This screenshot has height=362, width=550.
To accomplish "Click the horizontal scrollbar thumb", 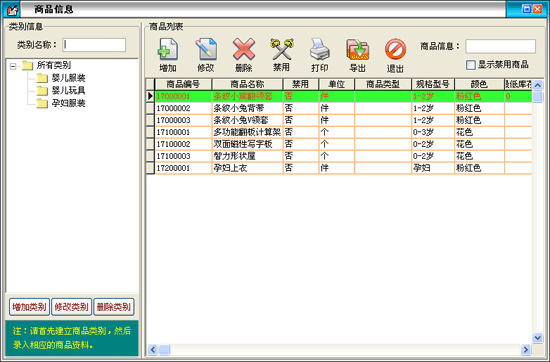I will (x=165, y=349).
